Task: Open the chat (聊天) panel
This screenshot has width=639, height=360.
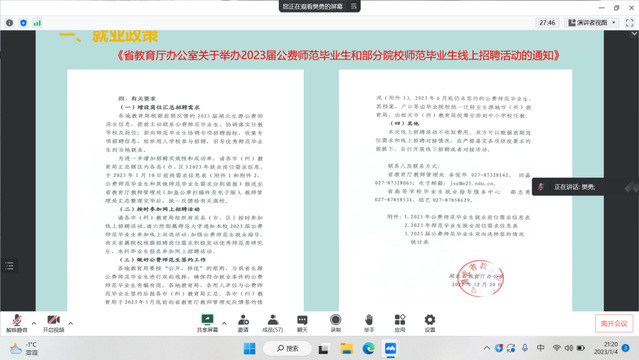Action: 302,324
